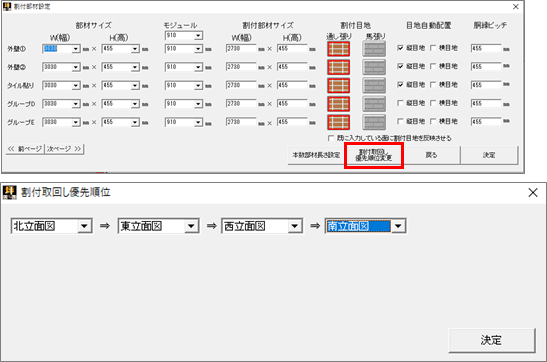This screenshot has height=362, width=547.
Task: Click 決定 in the 割付取回し優先順位 dialog
Action: point(492,340)
